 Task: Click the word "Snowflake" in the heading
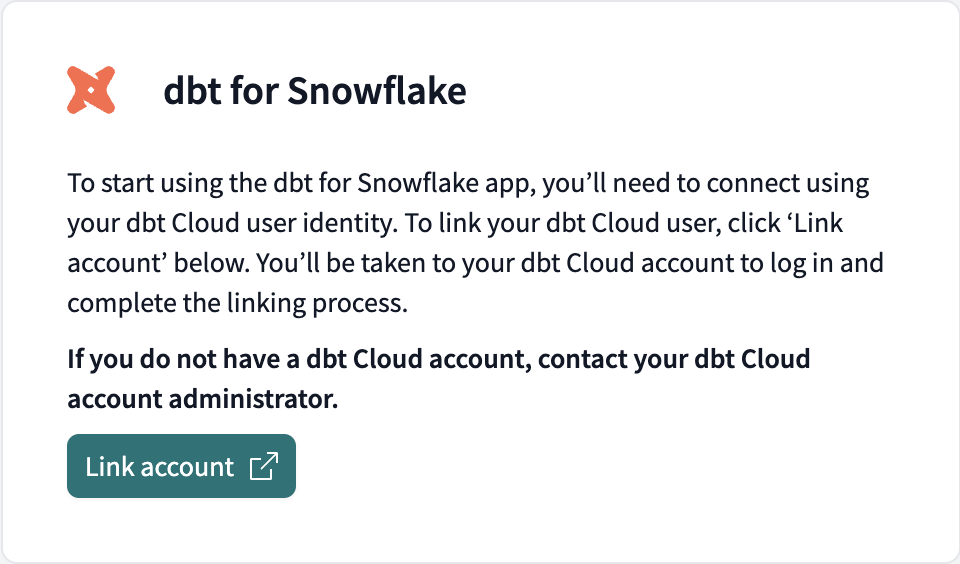(376, 92)
